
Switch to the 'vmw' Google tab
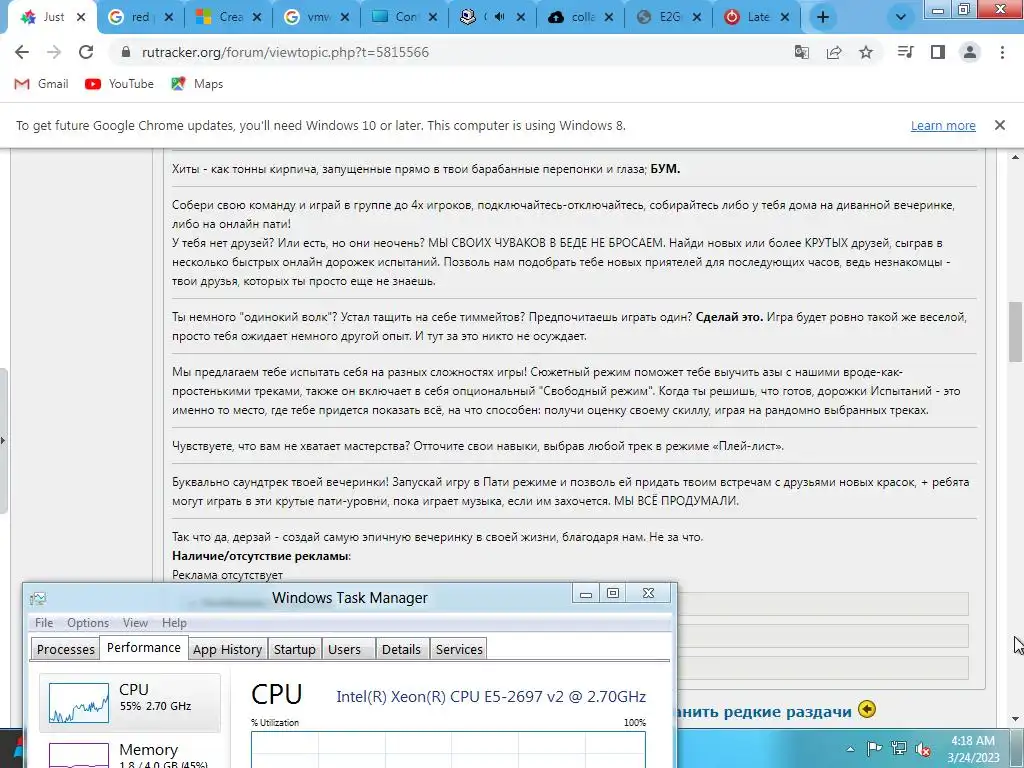316,18
